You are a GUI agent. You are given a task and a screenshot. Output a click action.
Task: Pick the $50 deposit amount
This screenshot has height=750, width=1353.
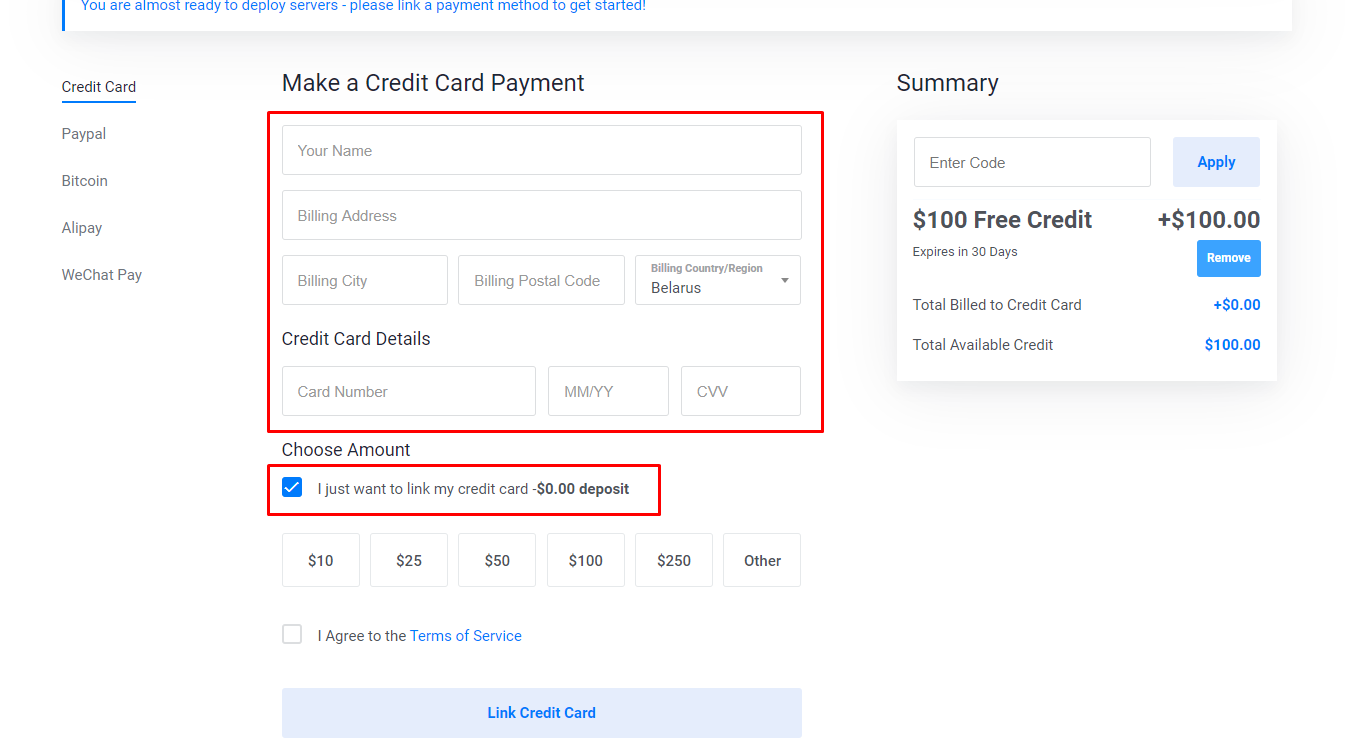click(497, 561)
